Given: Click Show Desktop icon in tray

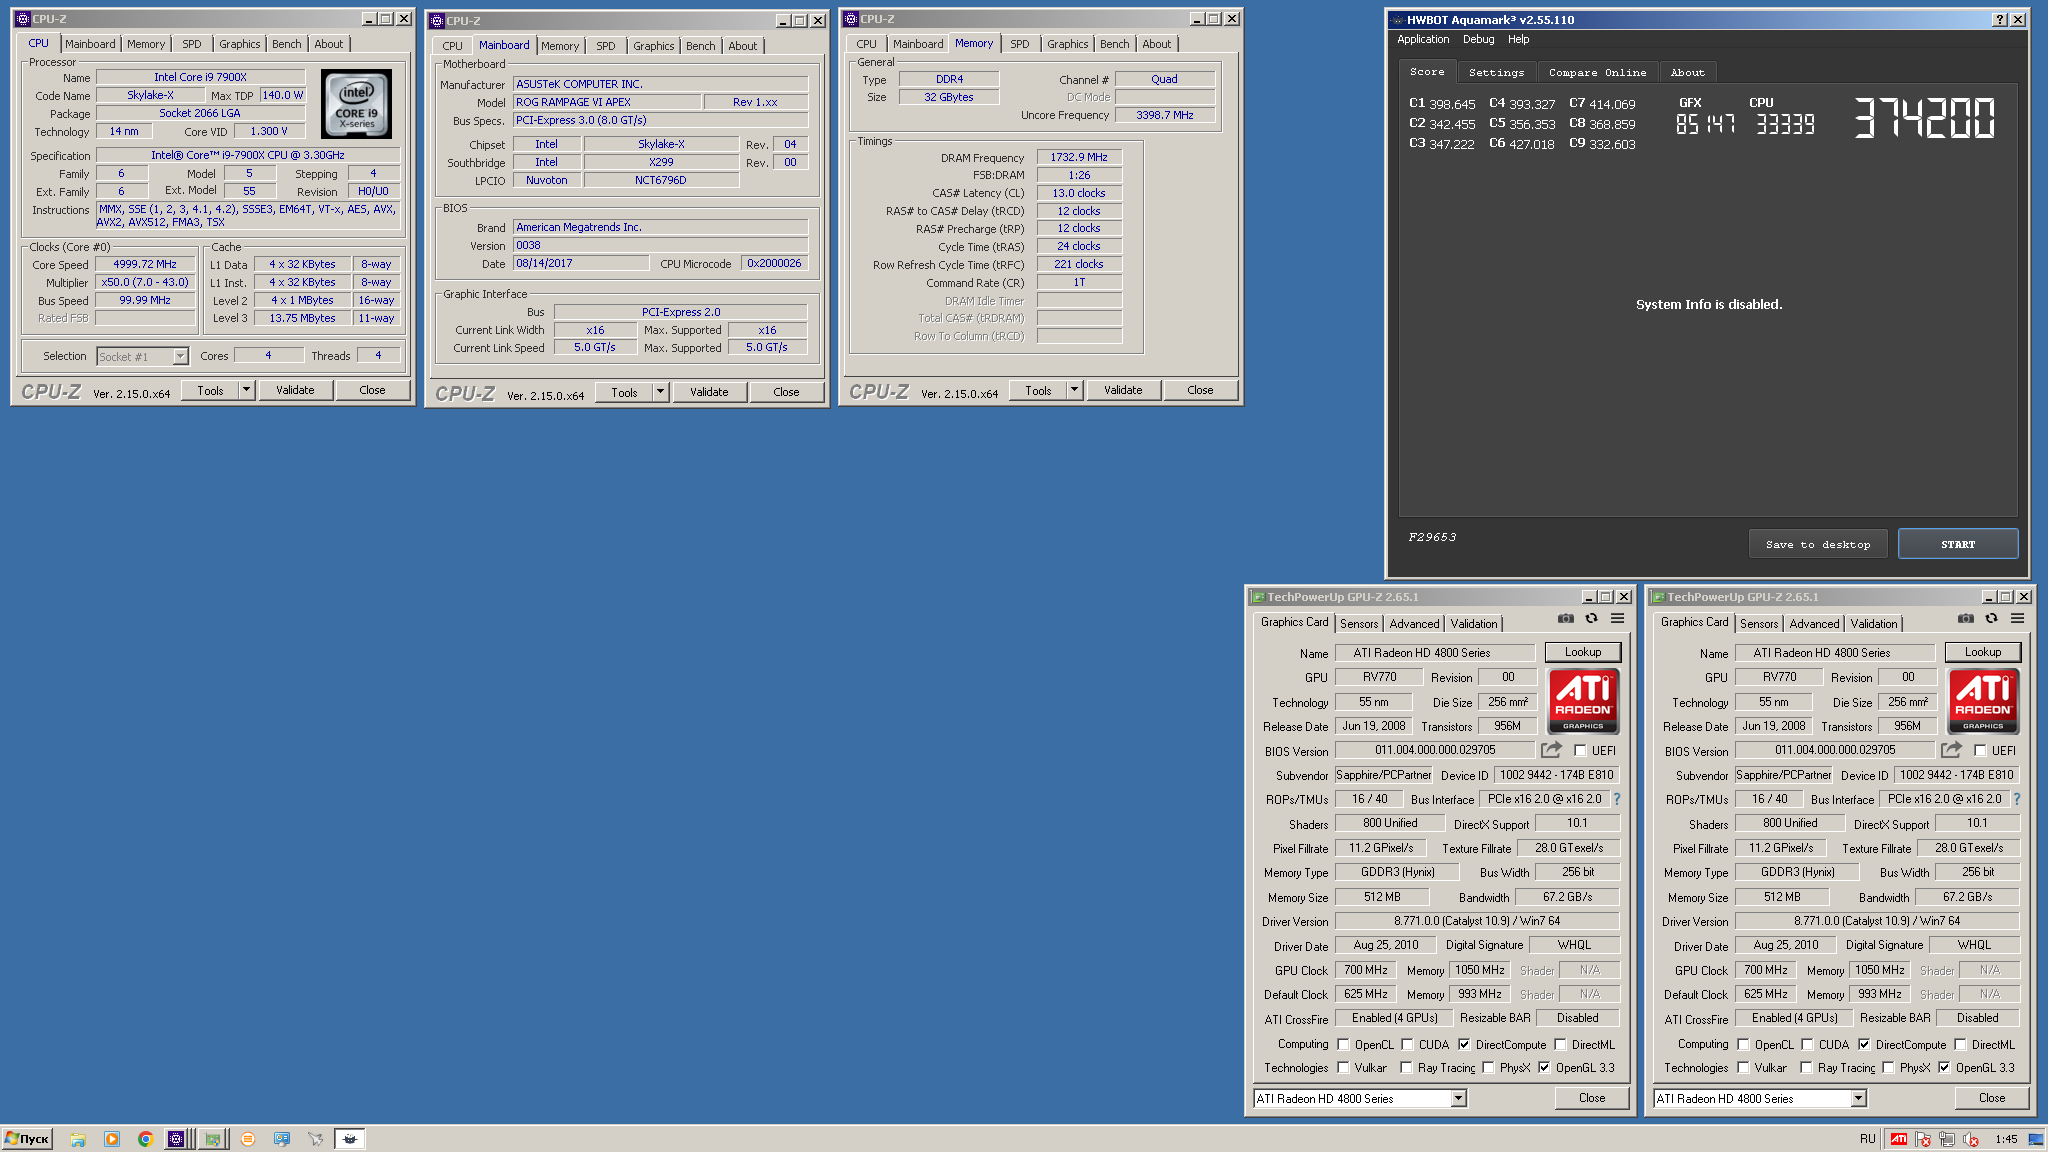Looking at the screenshot, I should [x=2035, y=1139].
